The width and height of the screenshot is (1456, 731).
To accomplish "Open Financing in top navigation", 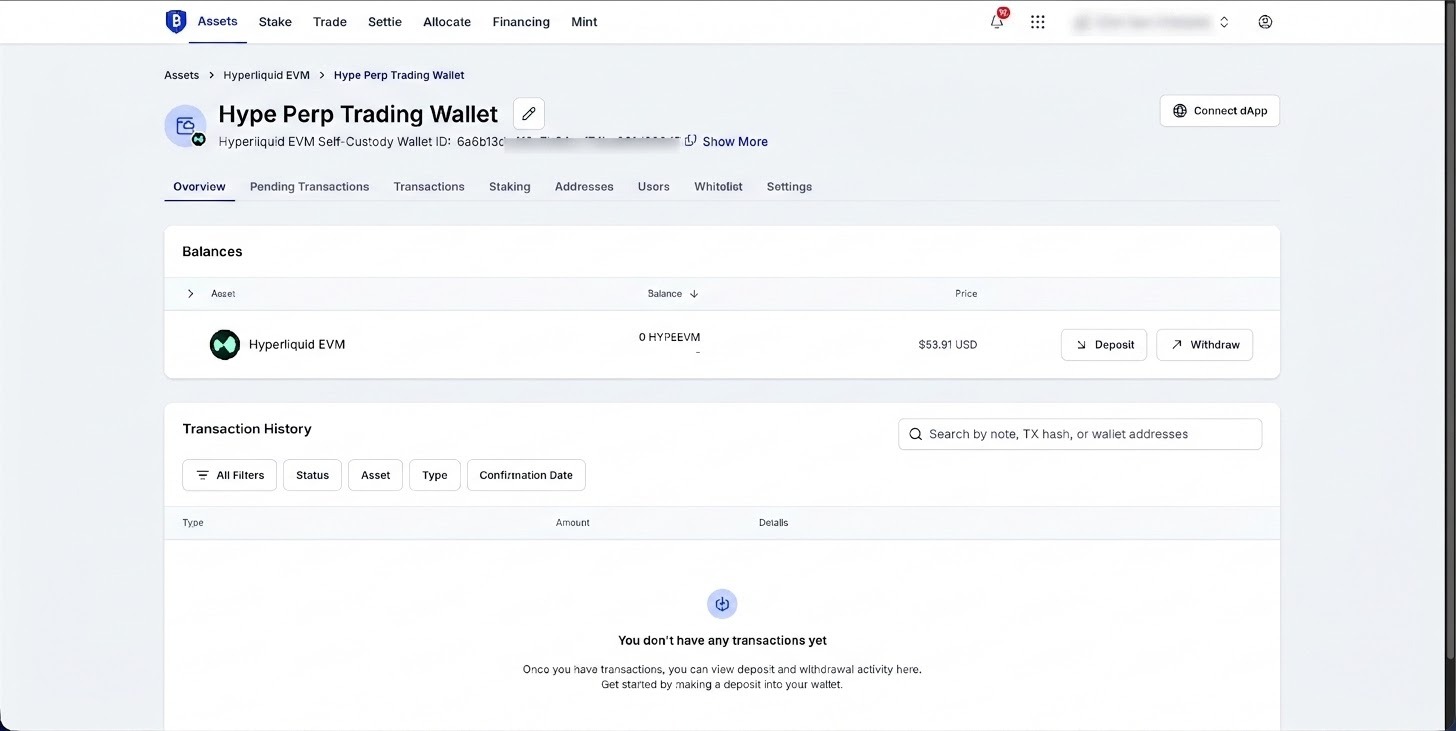I will pos(521,22).
